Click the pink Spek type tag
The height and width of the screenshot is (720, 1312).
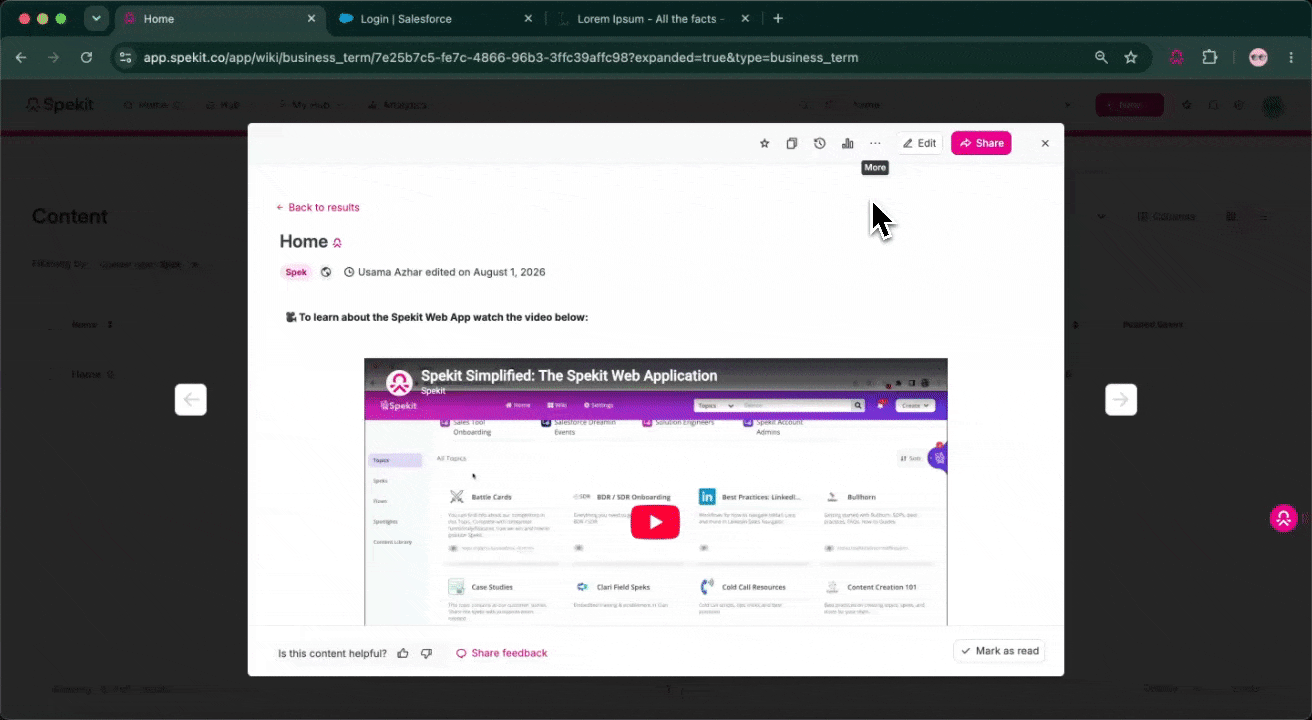(296, 272)
